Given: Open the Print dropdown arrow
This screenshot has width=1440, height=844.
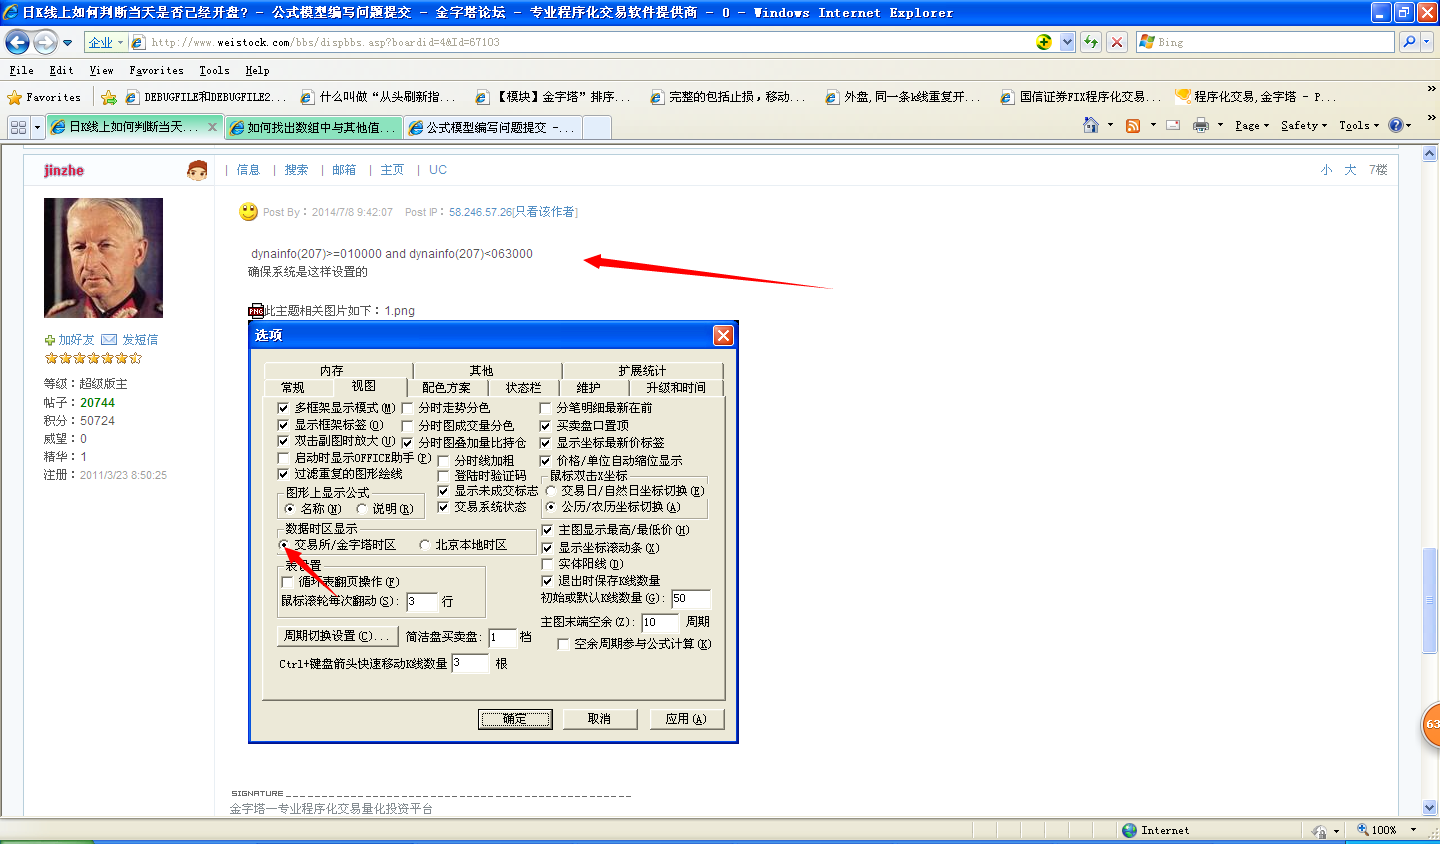Looking at the screenshot, I should [x=1220, y=125].
